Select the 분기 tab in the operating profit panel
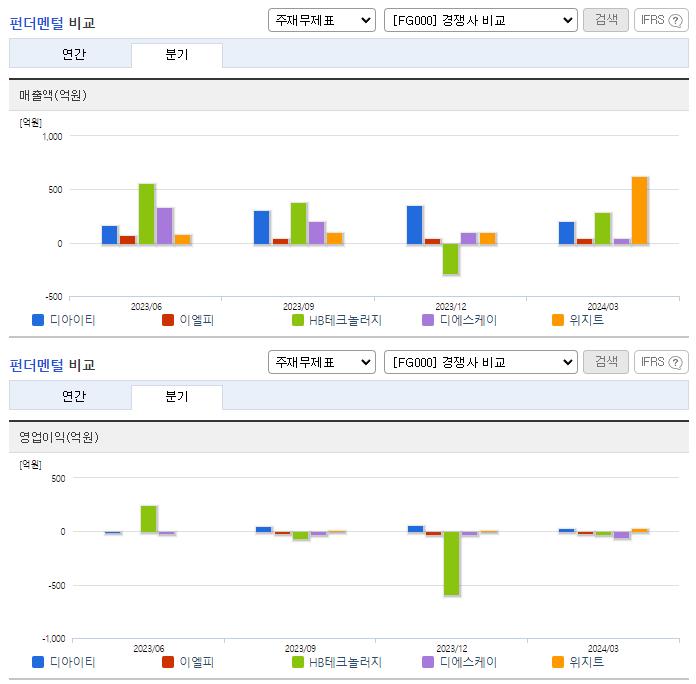696x684 pixels. point(177,396)
